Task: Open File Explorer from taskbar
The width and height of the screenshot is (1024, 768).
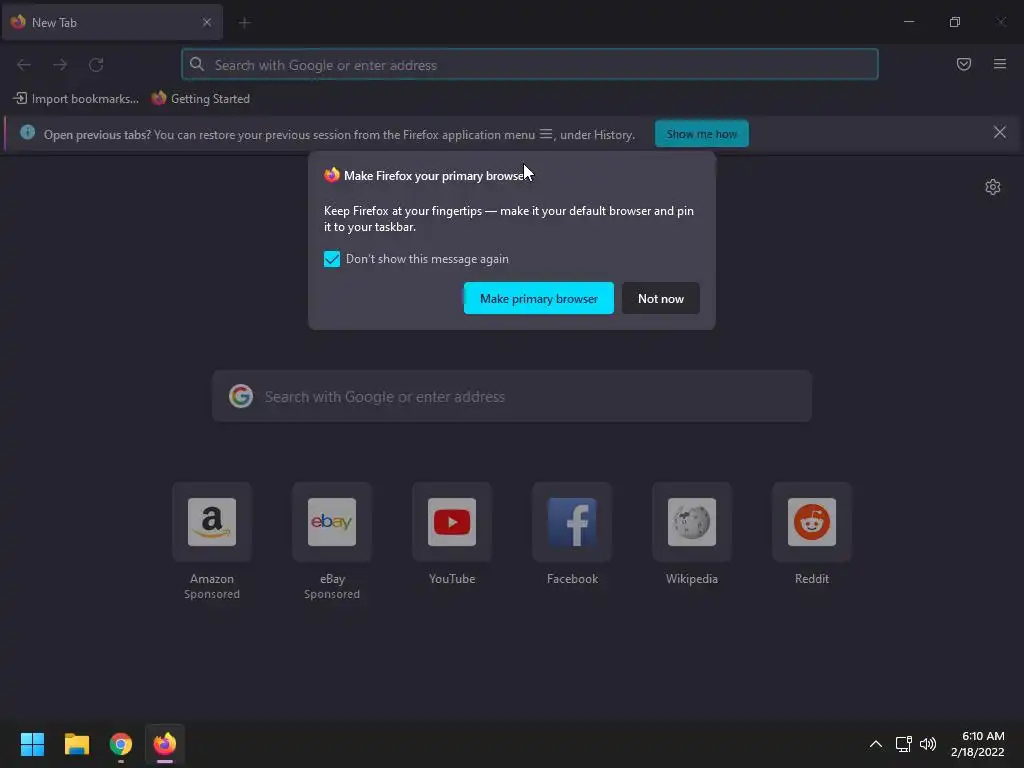Action: (76, 744)
